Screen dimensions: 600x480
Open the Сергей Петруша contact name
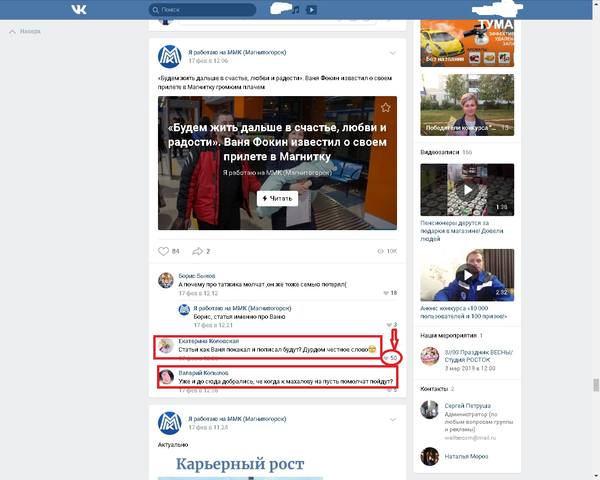point(467,406)
